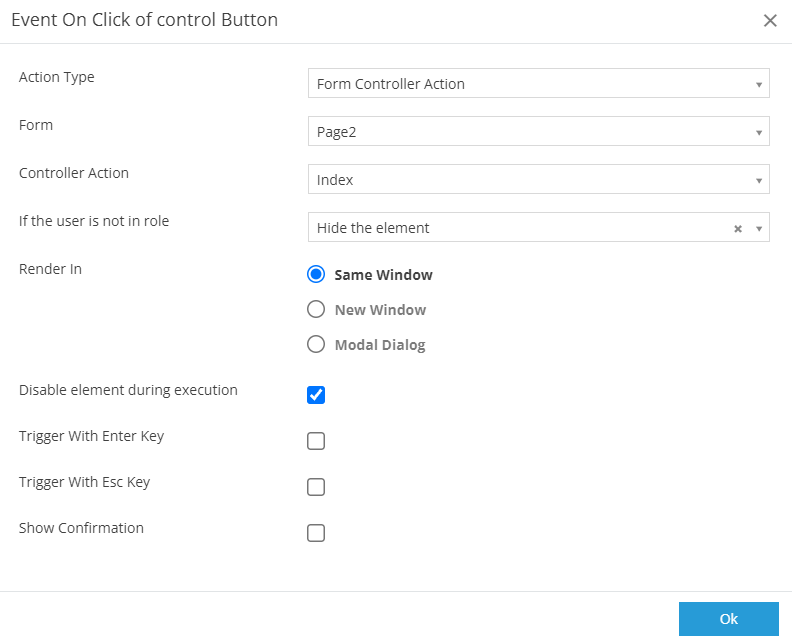The image size is (792, 643).
Task: Clear the 'Hide the element' selection
Action: pyautogui.click(x=738, y=228)
